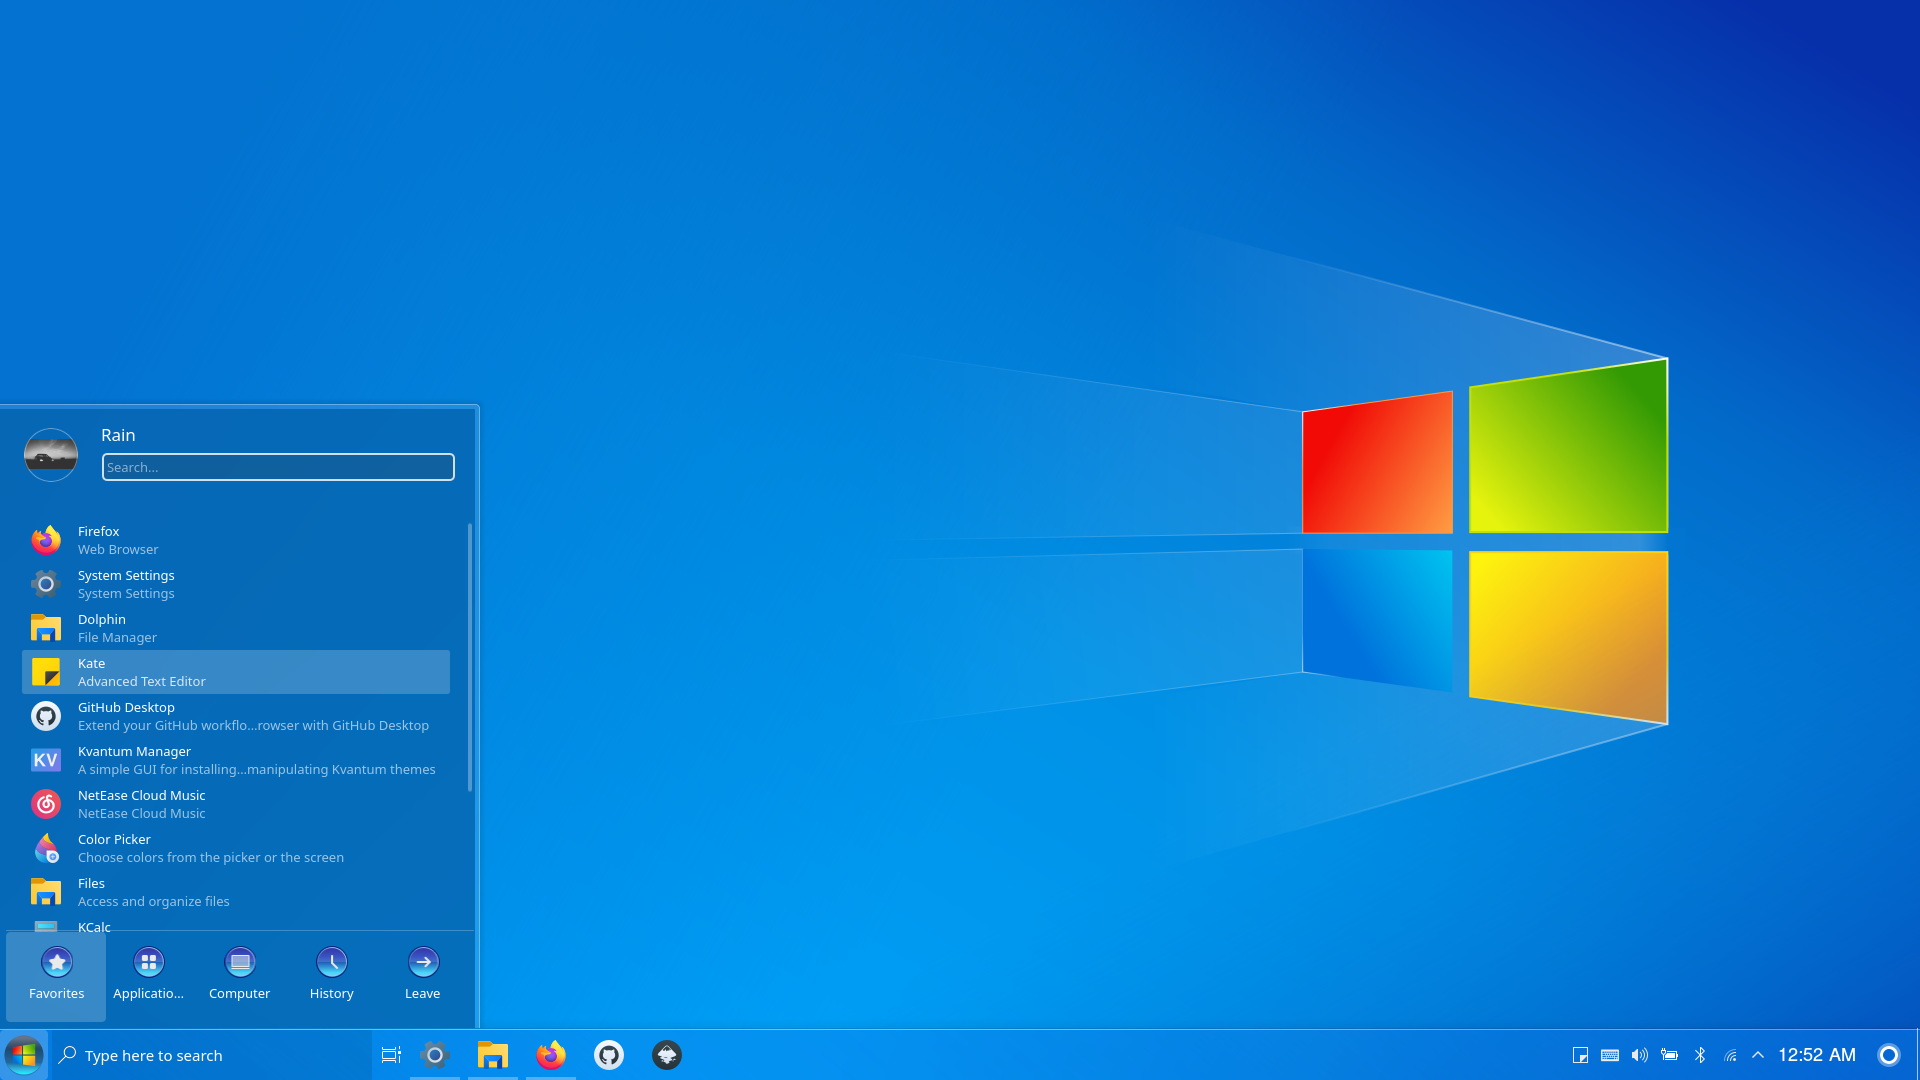This screenshot has height=1080, width=1920.
Task: Open the battery status tray icon
Action: [x=1670, y=1055]
